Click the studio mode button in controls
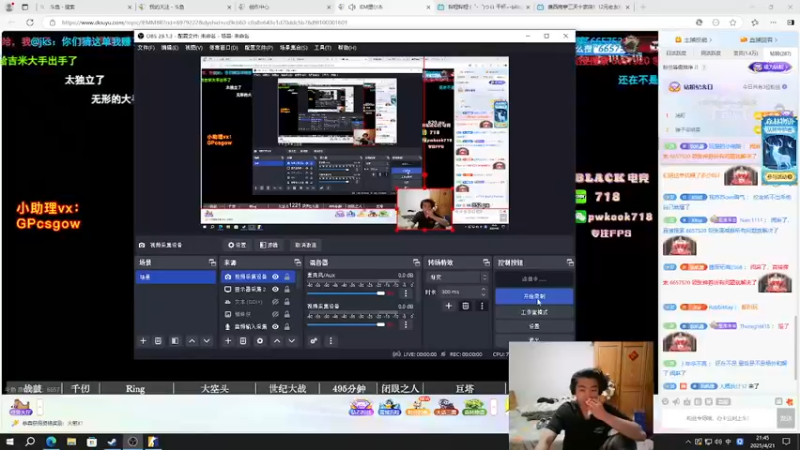Image resolution: width=800 pixels, height=450 pixels. (x=534, y=312)
